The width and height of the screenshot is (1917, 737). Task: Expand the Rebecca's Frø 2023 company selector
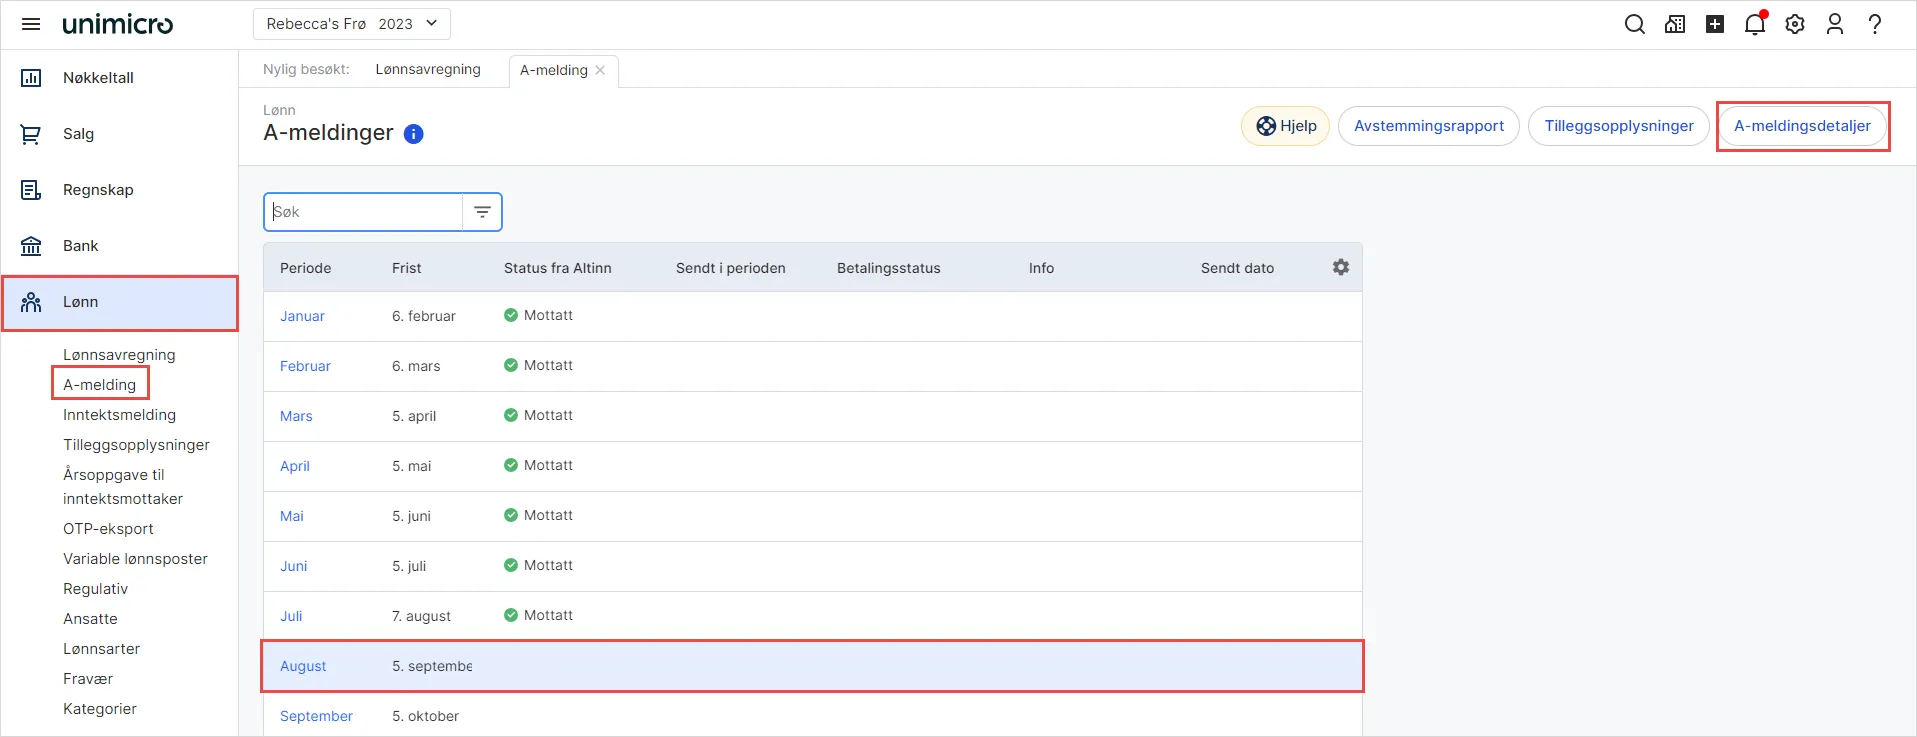[x=352, y=24]
